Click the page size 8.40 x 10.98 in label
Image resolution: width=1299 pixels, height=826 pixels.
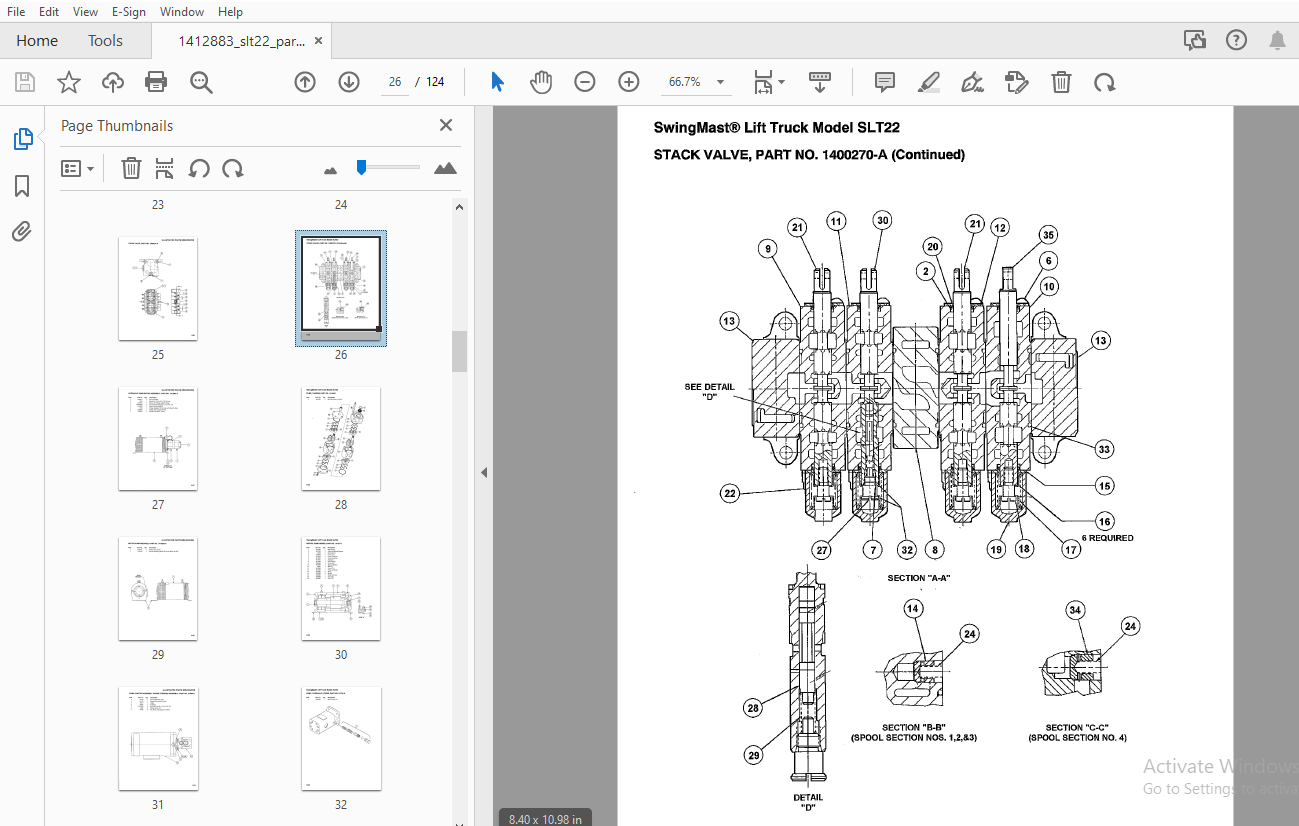(545, 818)
